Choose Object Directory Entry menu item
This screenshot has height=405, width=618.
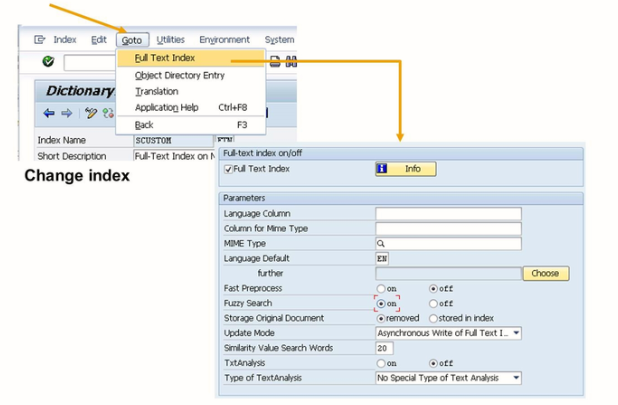click(180, 75)
